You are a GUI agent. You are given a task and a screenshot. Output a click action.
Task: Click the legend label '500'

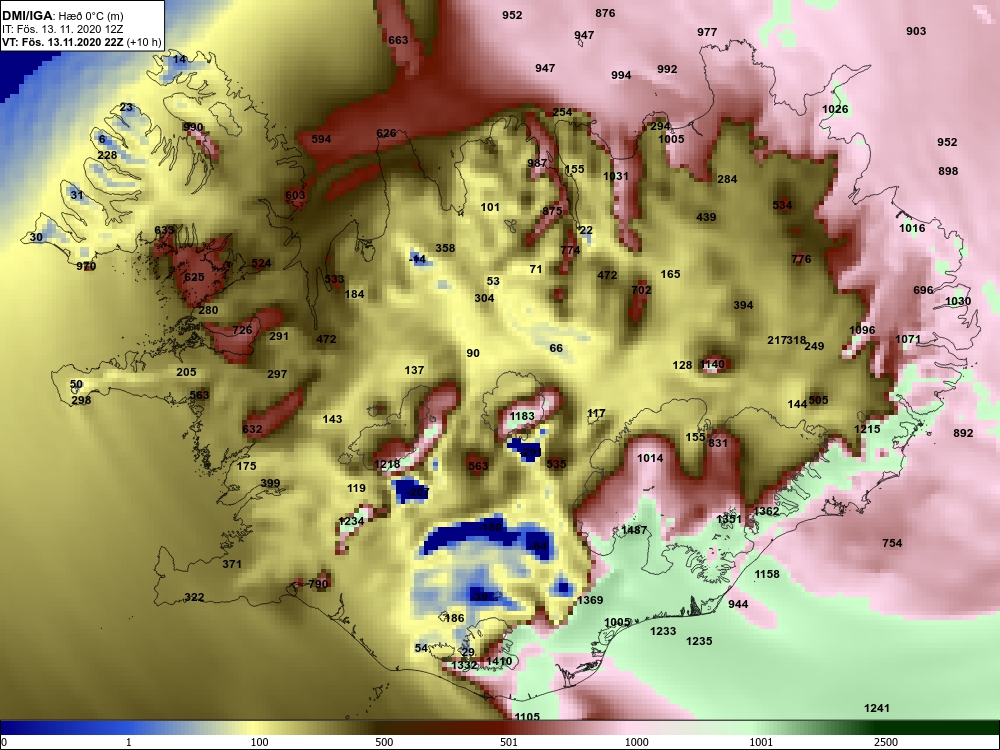(384, 742)
